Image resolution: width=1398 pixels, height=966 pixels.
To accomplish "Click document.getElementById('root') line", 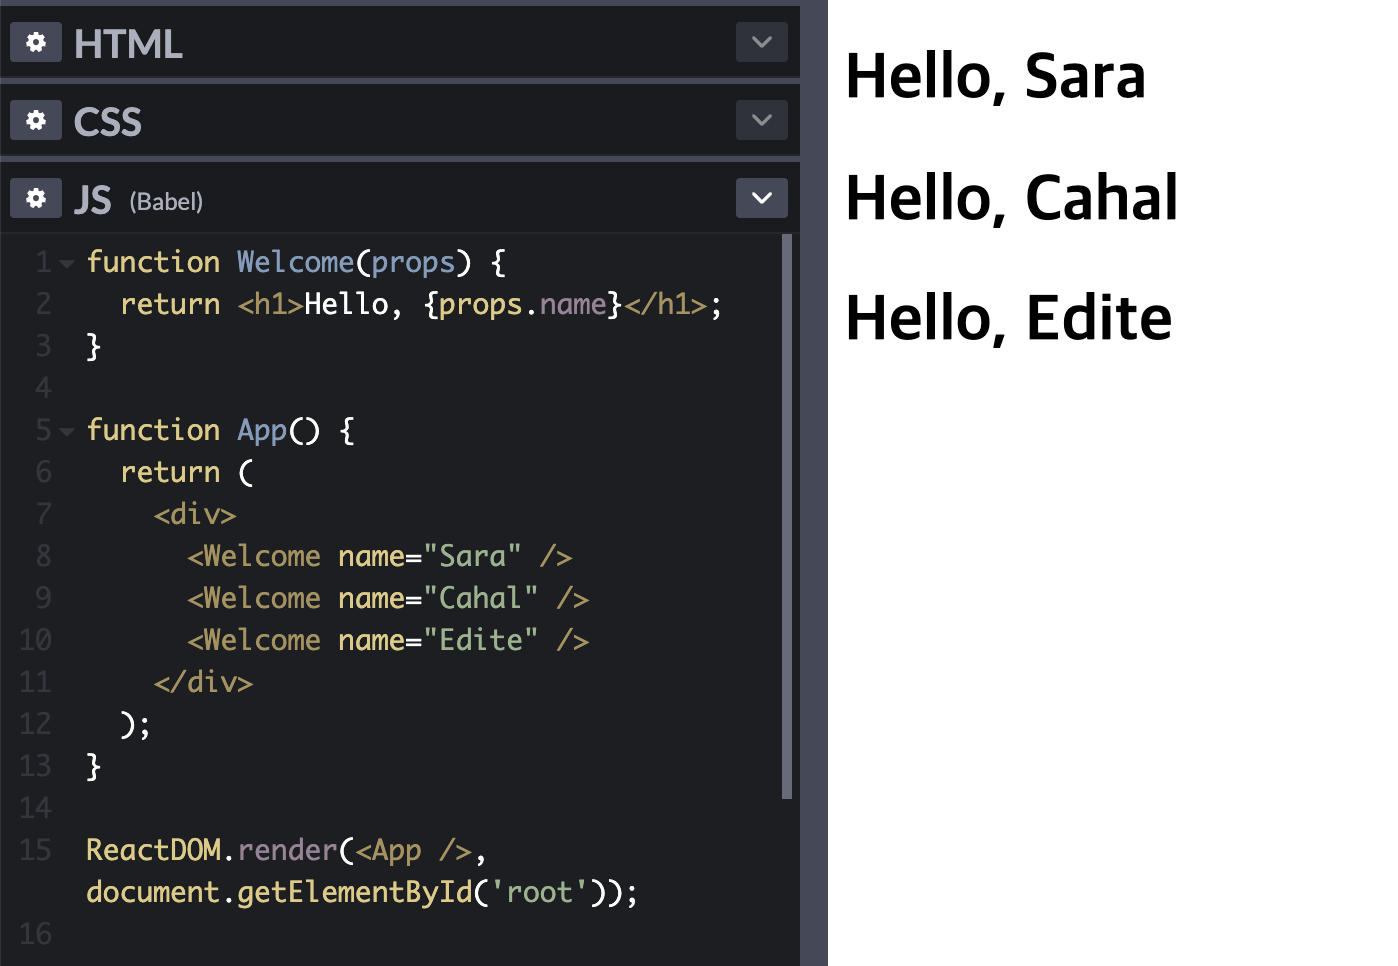I will (x=362, y=892).
